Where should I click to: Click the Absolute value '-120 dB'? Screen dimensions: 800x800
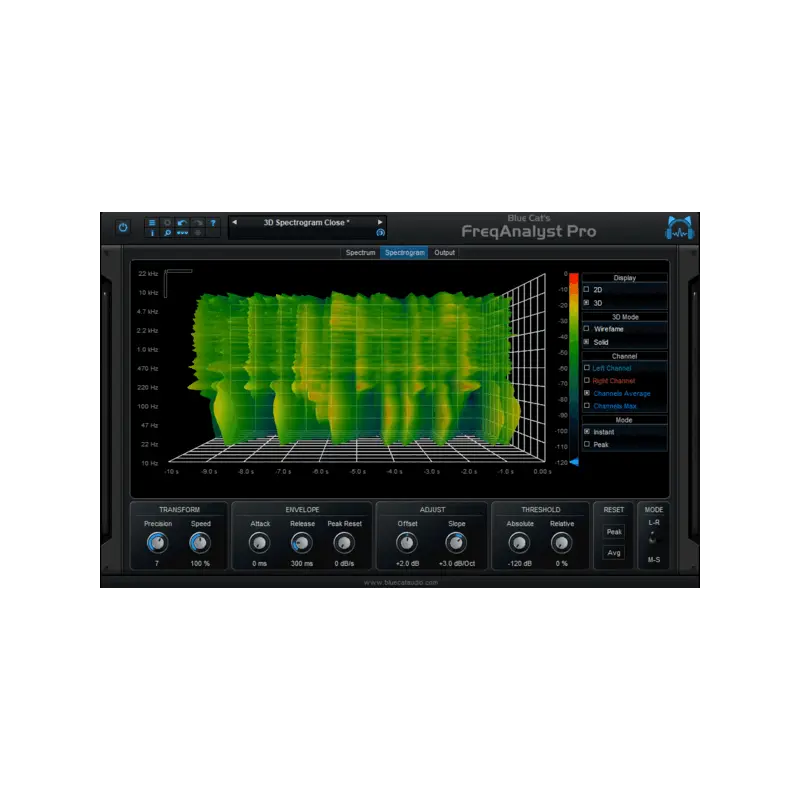[x=519, y=563]
